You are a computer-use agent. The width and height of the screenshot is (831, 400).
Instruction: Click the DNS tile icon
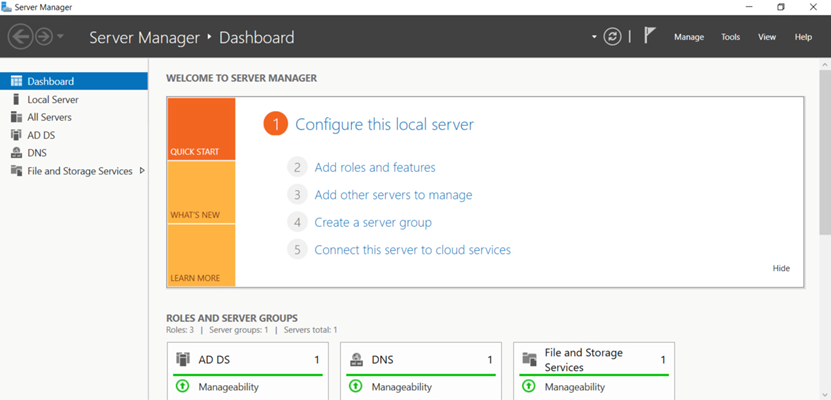[357, 359]
